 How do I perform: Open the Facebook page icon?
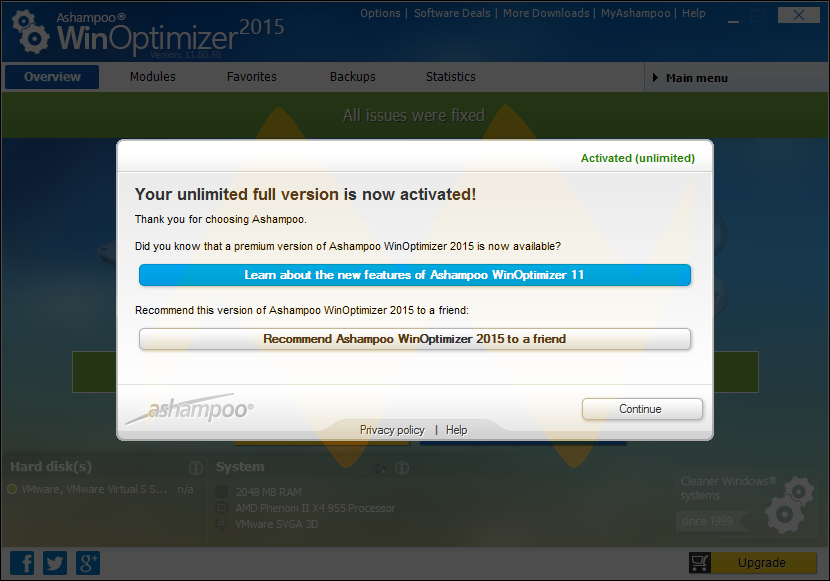coord(22,562)
